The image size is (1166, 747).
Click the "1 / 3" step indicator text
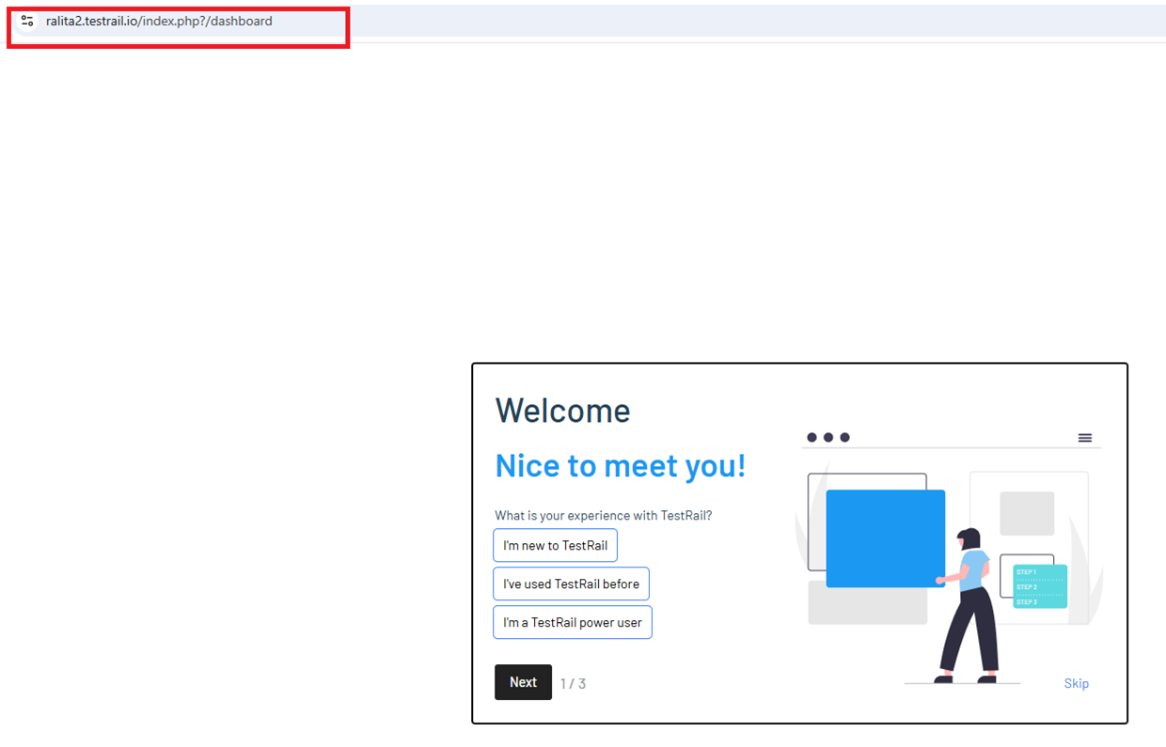(573, 684)
